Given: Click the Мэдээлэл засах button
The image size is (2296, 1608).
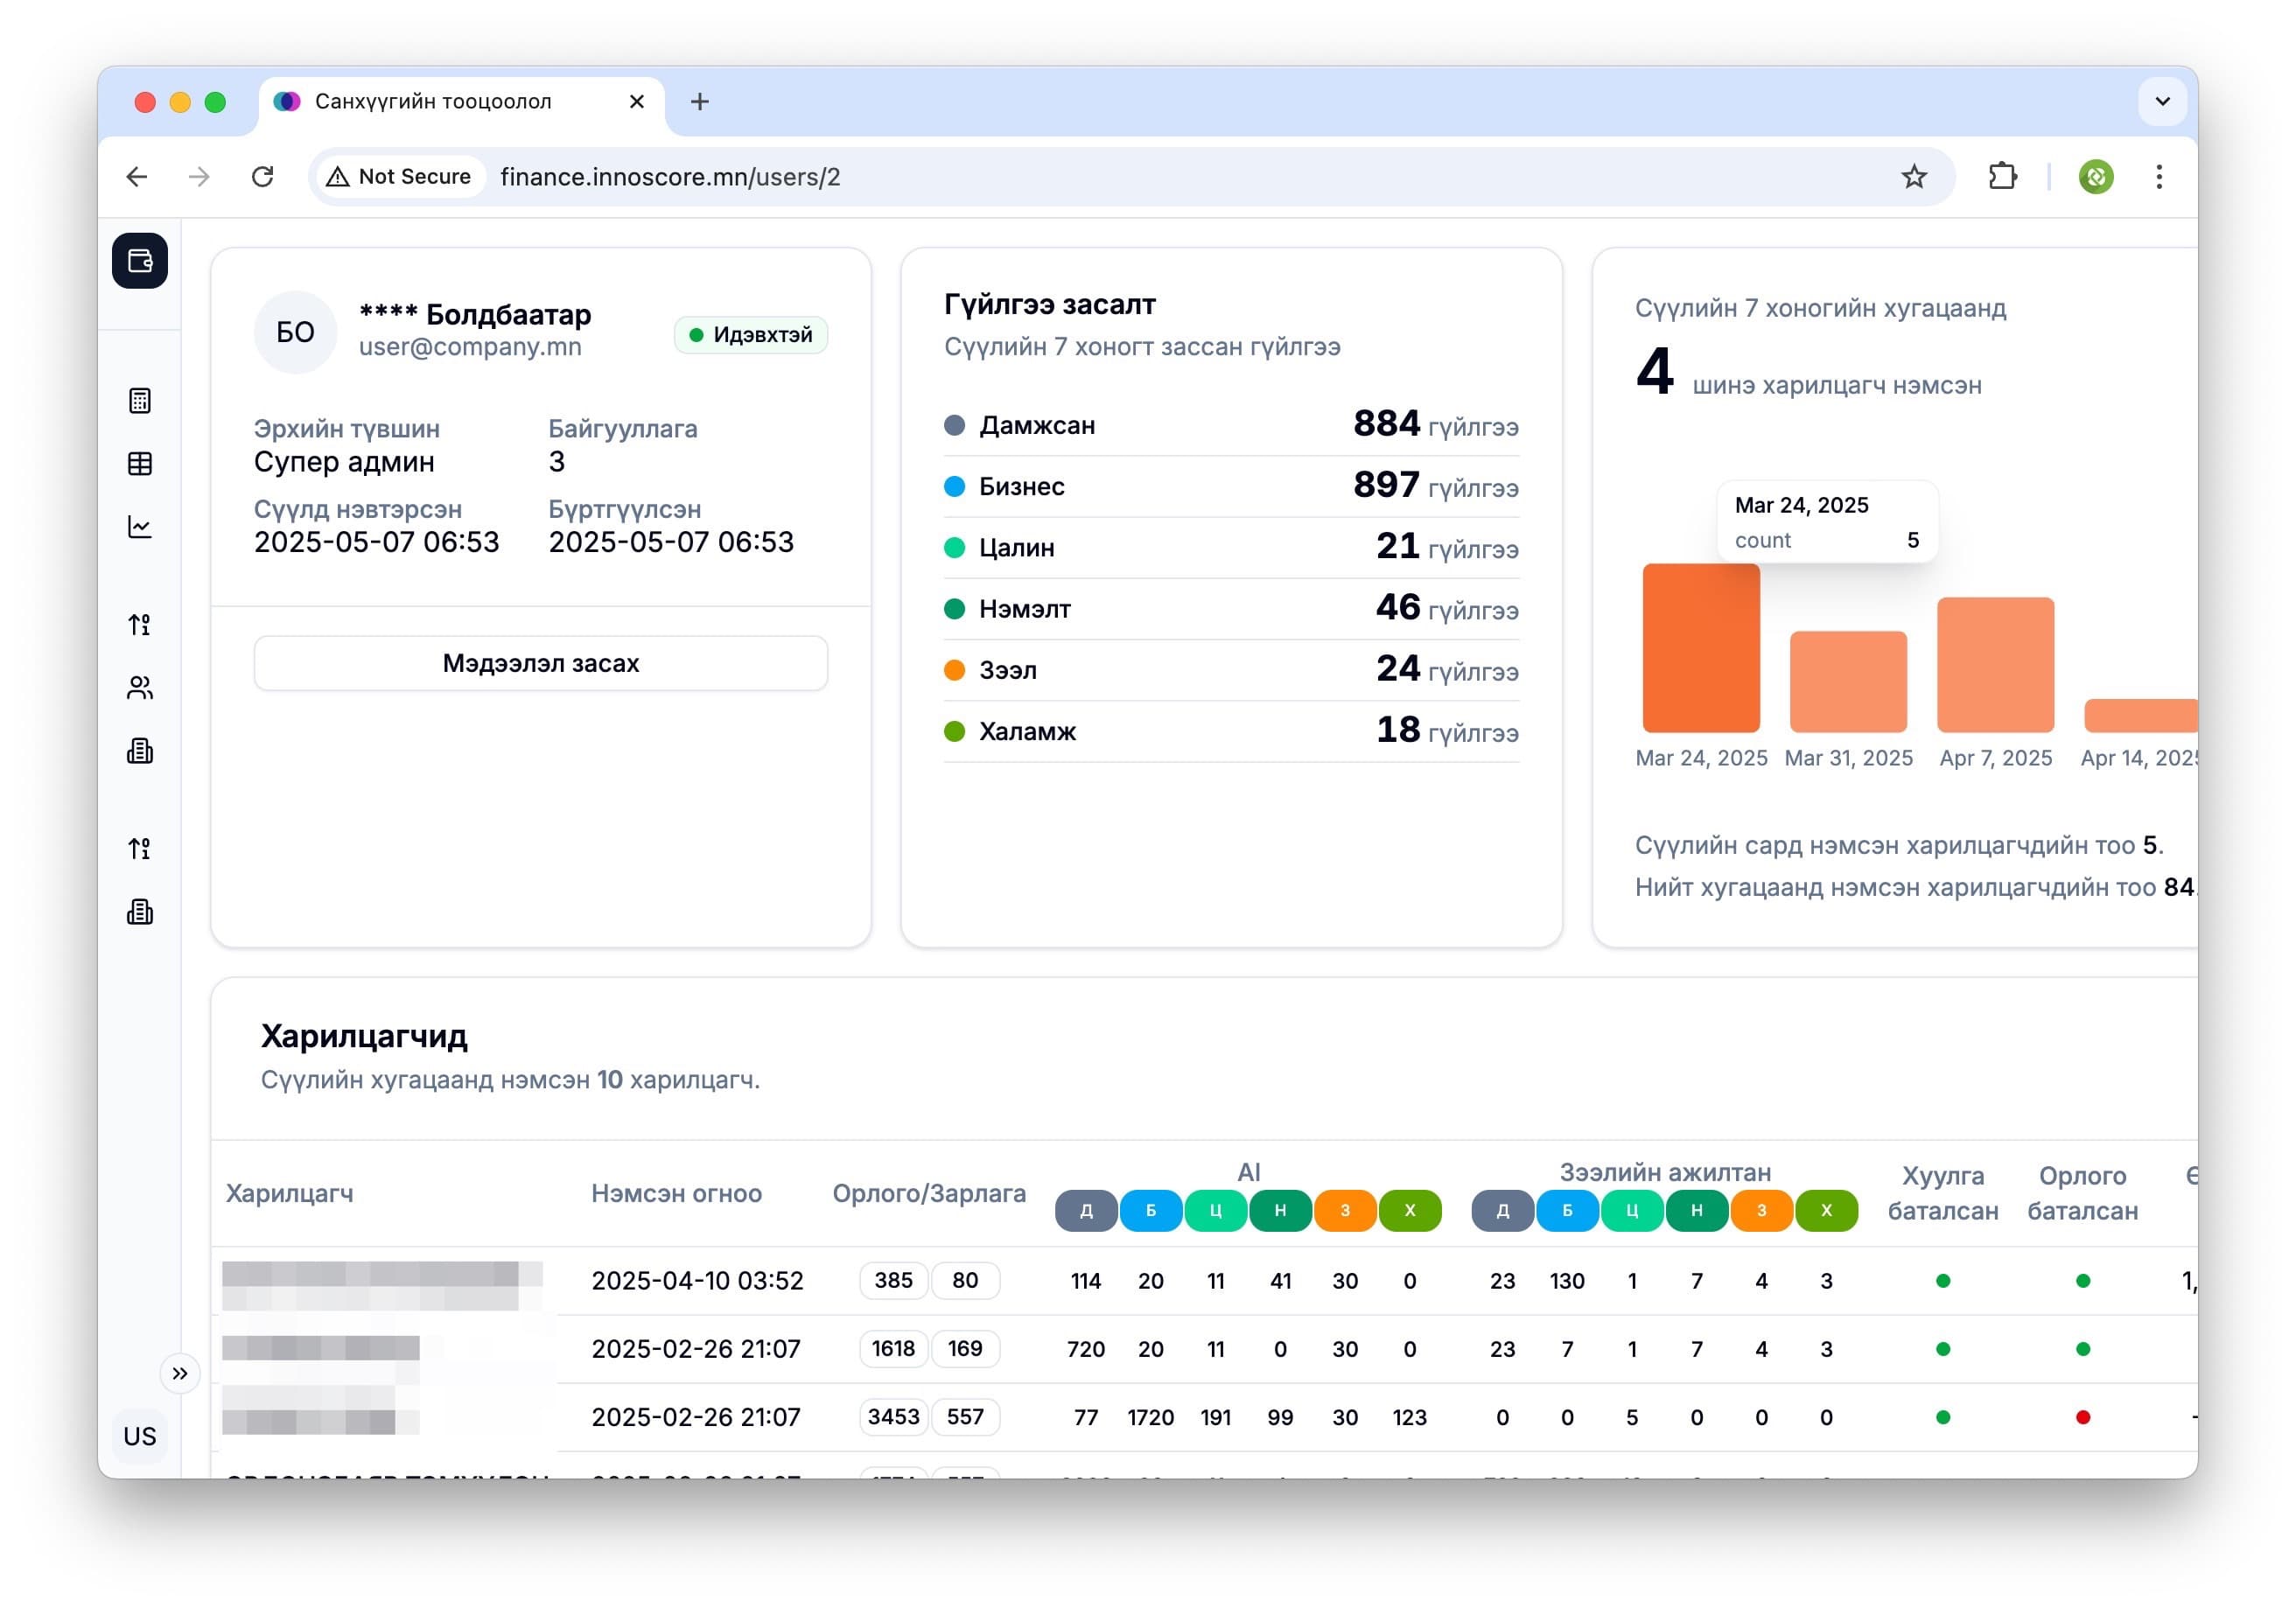Looking at the screenshot, I should tap(540, 663).
